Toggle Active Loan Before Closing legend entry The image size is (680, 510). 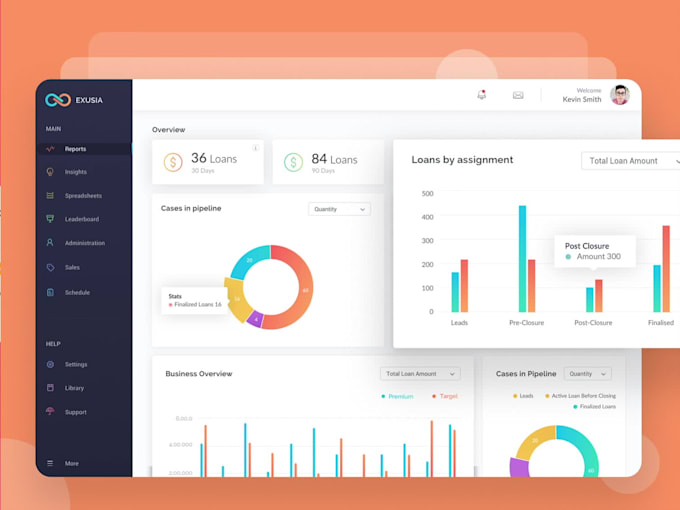[580, 396]
